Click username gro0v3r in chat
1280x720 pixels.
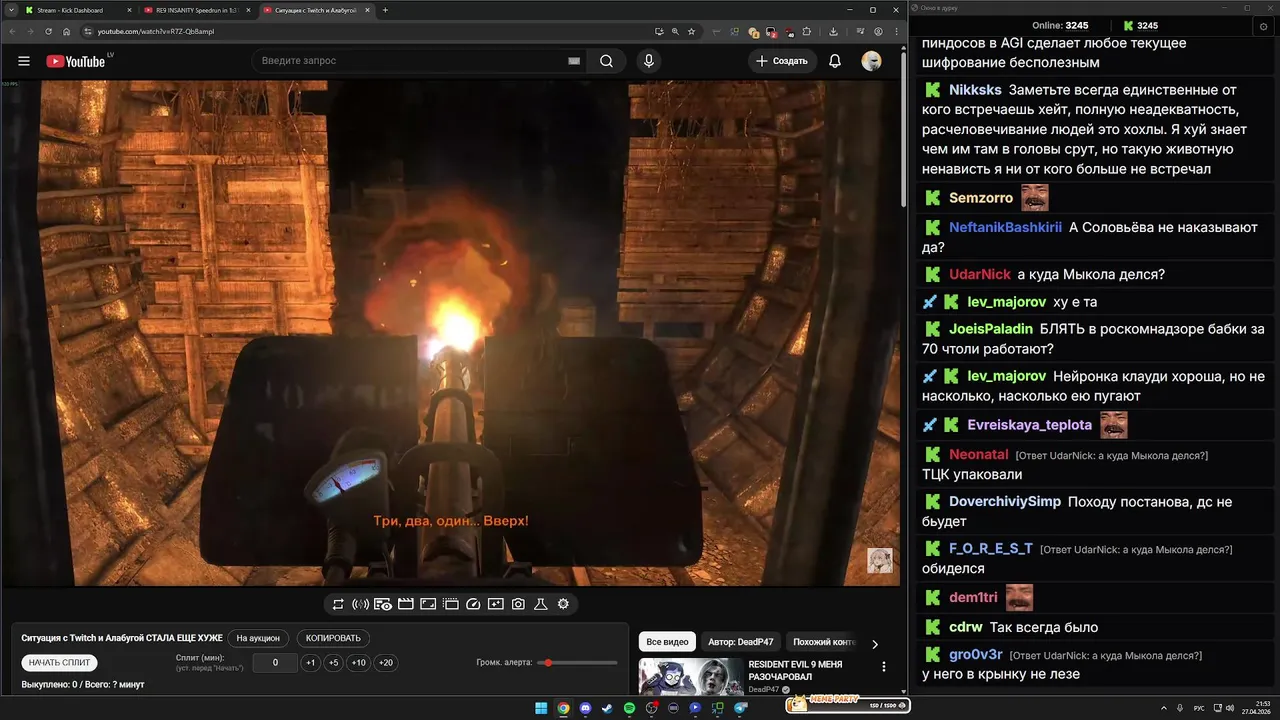pyautogui.click(x=976, y=655)
